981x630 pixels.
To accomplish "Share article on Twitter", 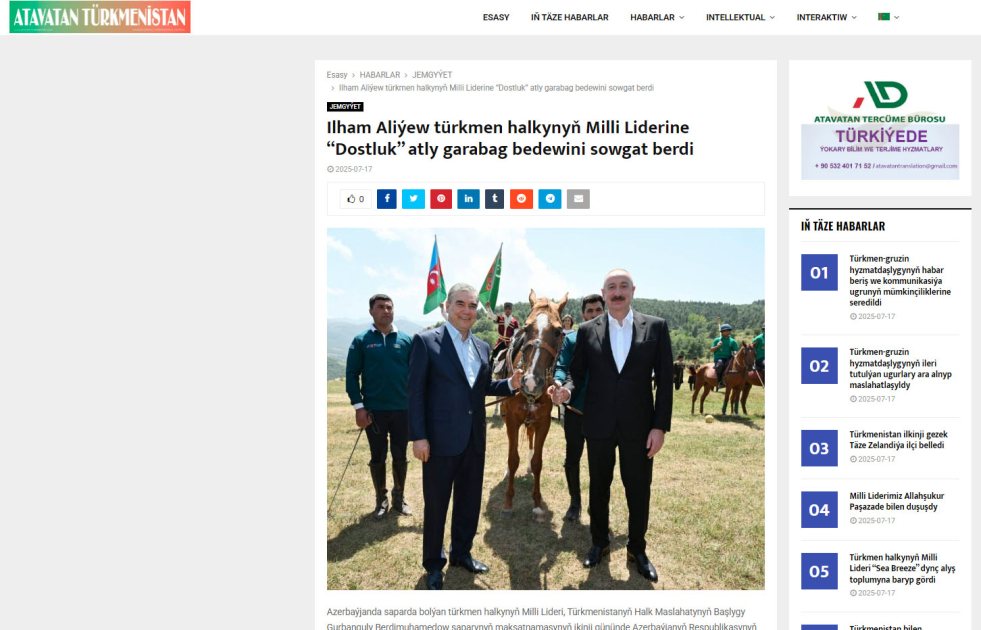I will click(x=413, y=199).
